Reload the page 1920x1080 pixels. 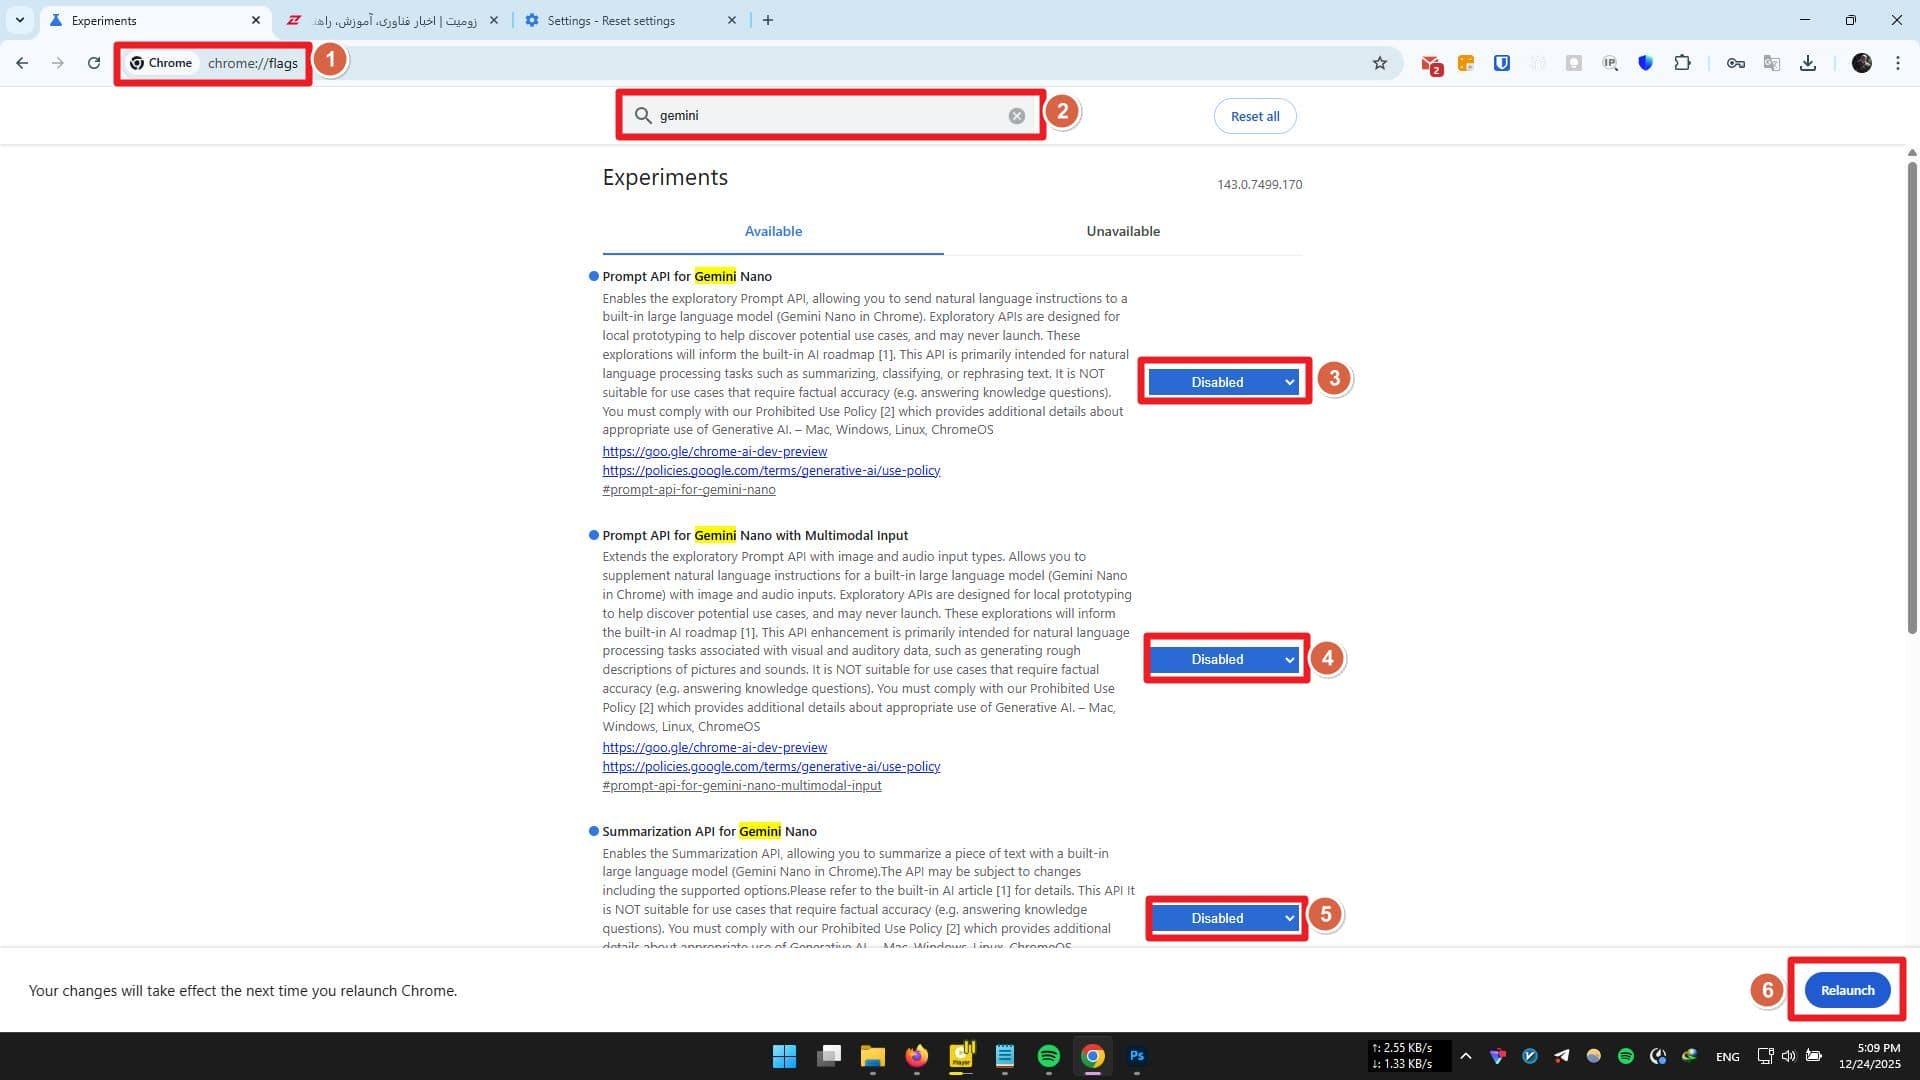coord(94,63)
